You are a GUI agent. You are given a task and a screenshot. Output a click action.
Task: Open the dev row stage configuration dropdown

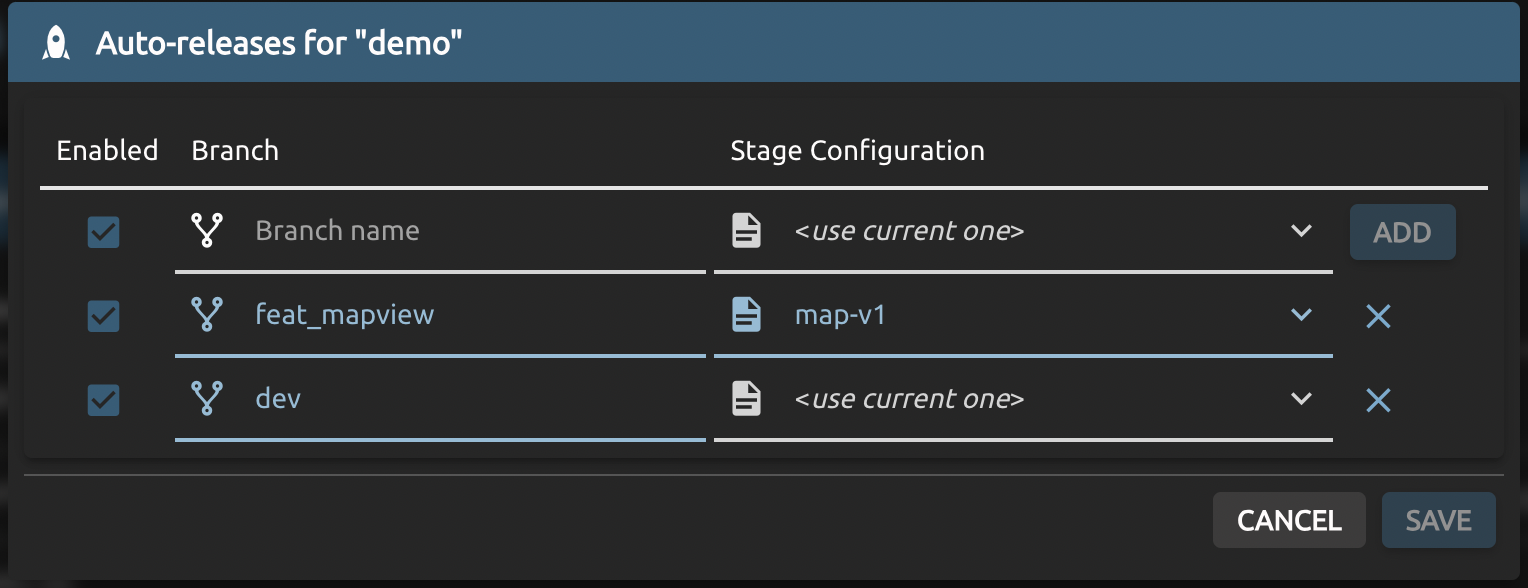pos(1300,399)
